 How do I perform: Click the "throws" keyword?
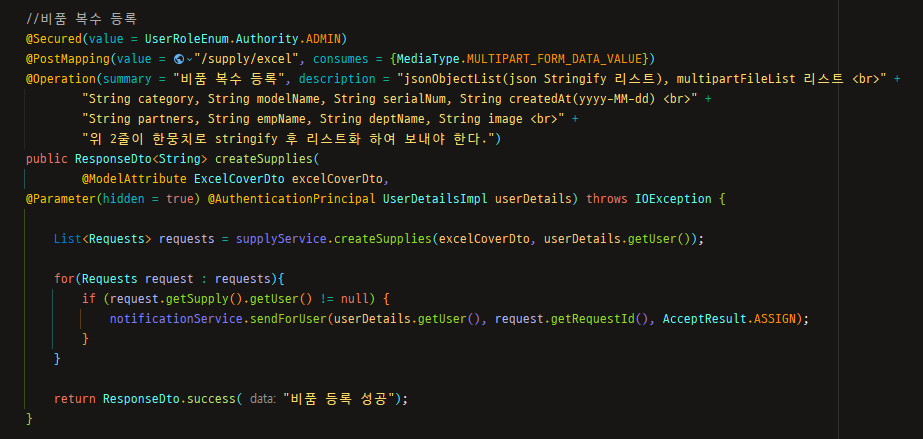pos(607,199)
